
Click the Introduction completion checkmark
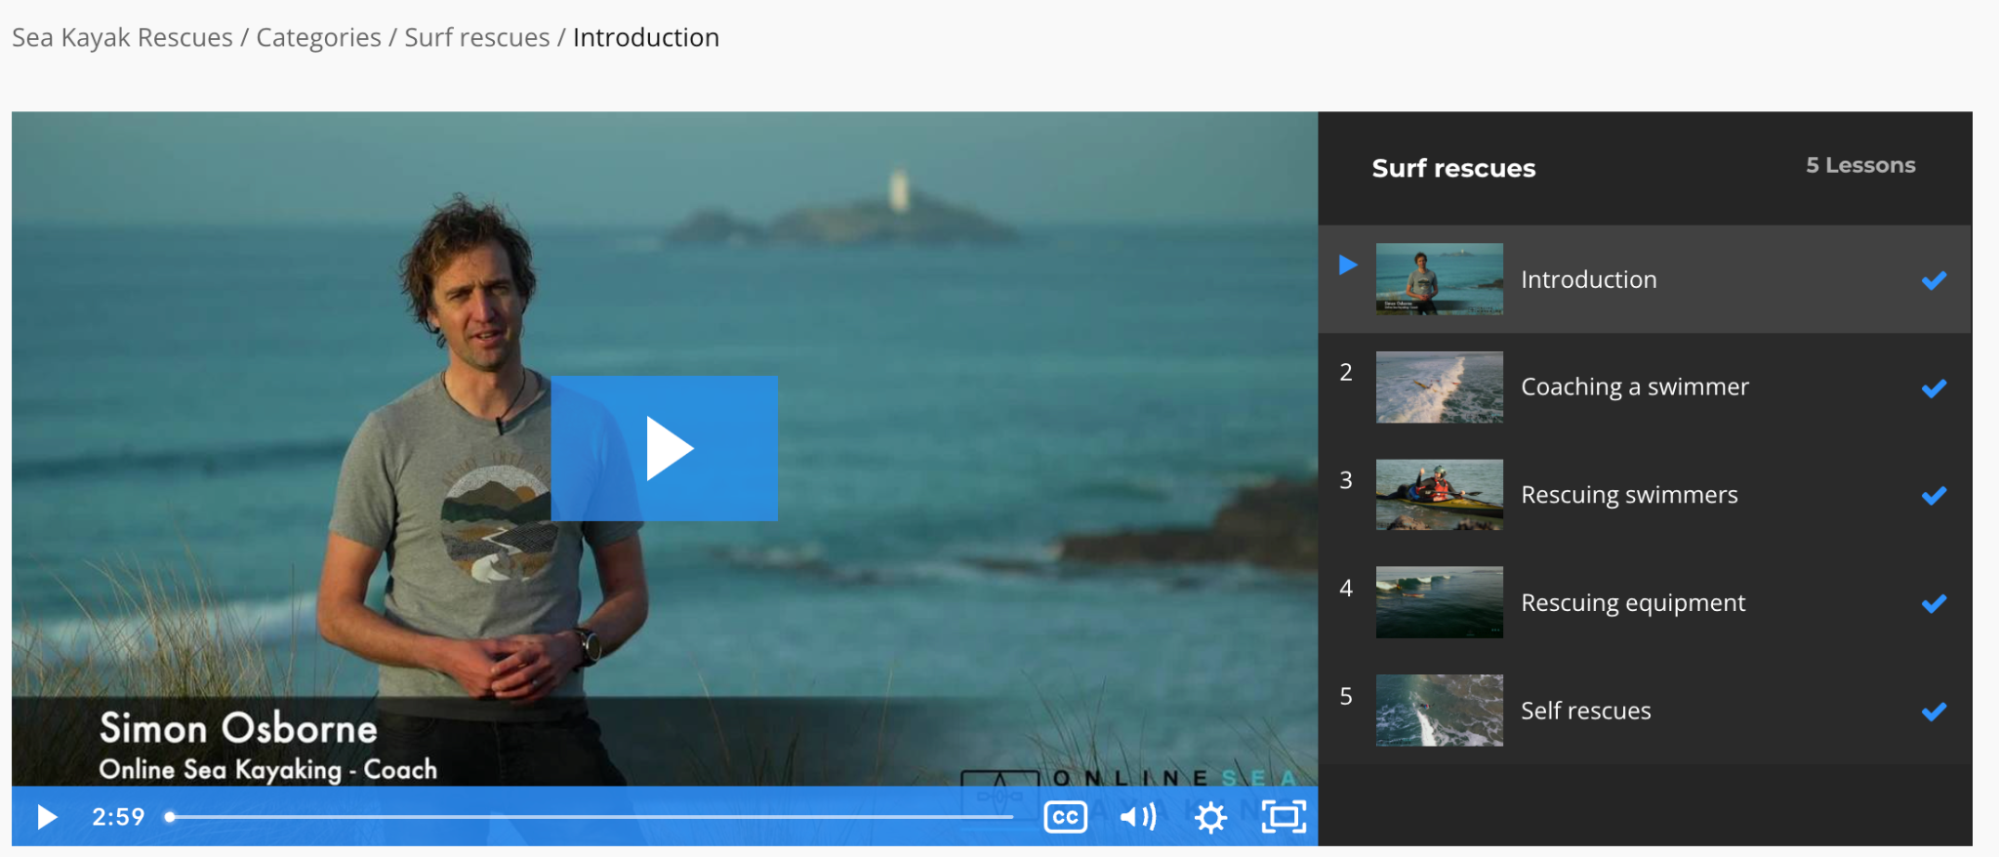(x=1934, y=280)
